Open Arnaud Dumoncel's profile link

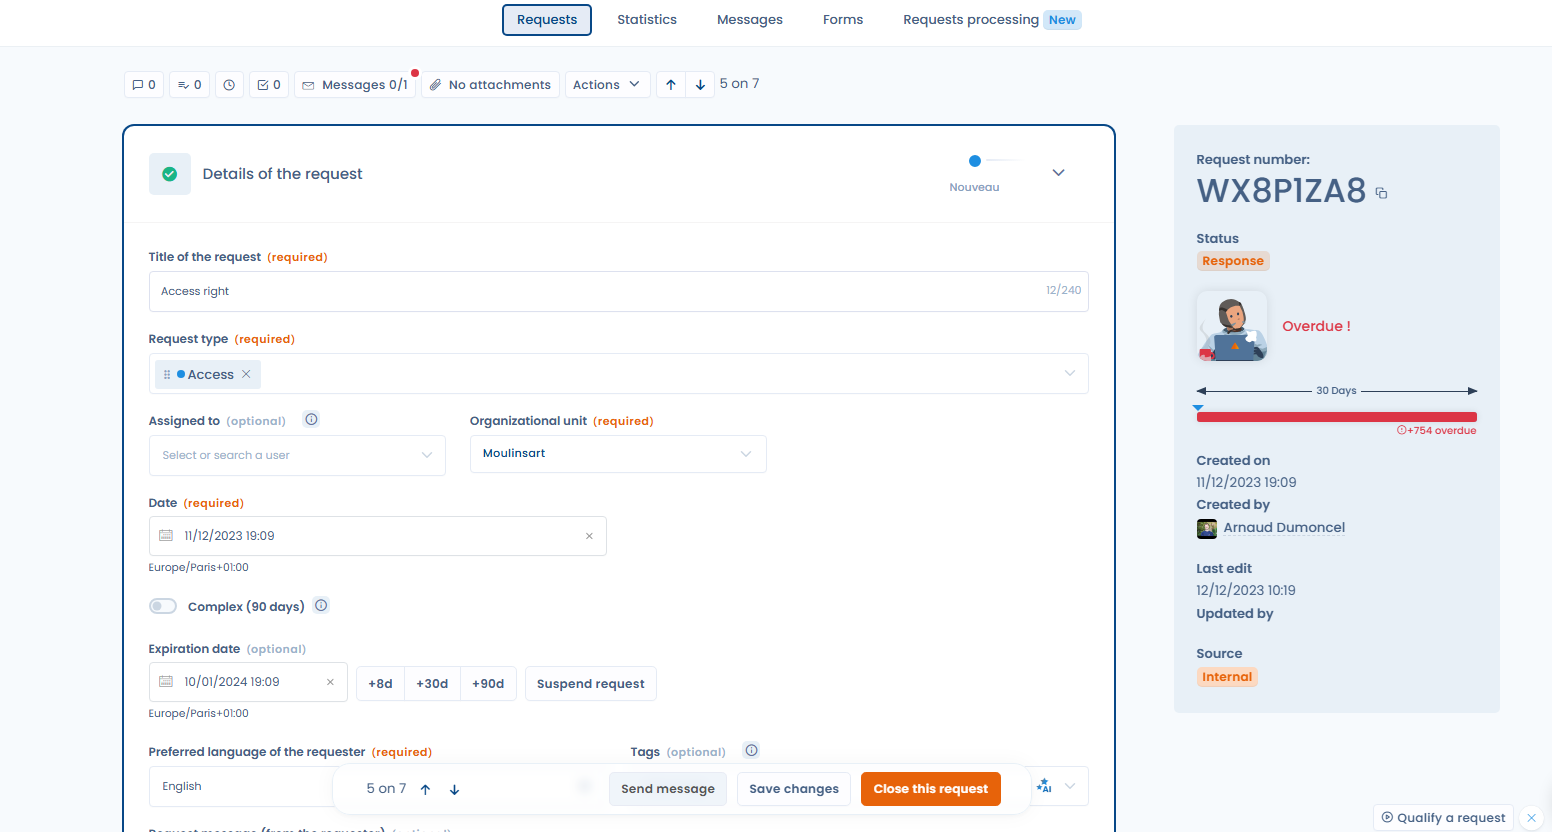pyautogui.click(x=1283, y=527)
